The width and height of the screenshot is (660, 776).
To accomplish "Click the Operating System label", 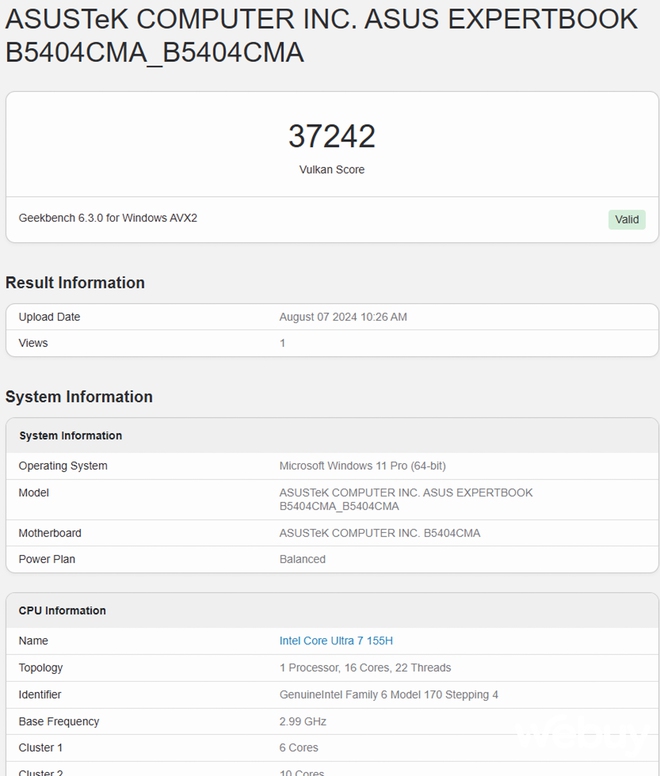I will coord(63,466).
